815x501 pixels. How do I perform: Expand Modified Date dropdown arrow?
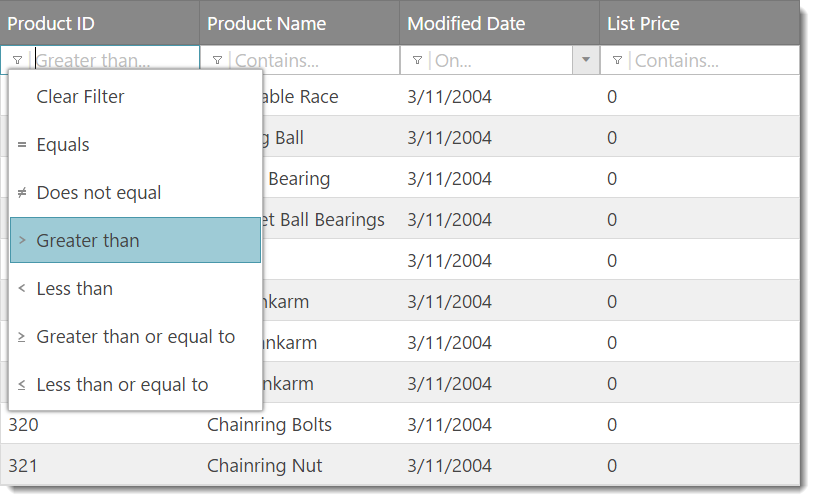586,61
